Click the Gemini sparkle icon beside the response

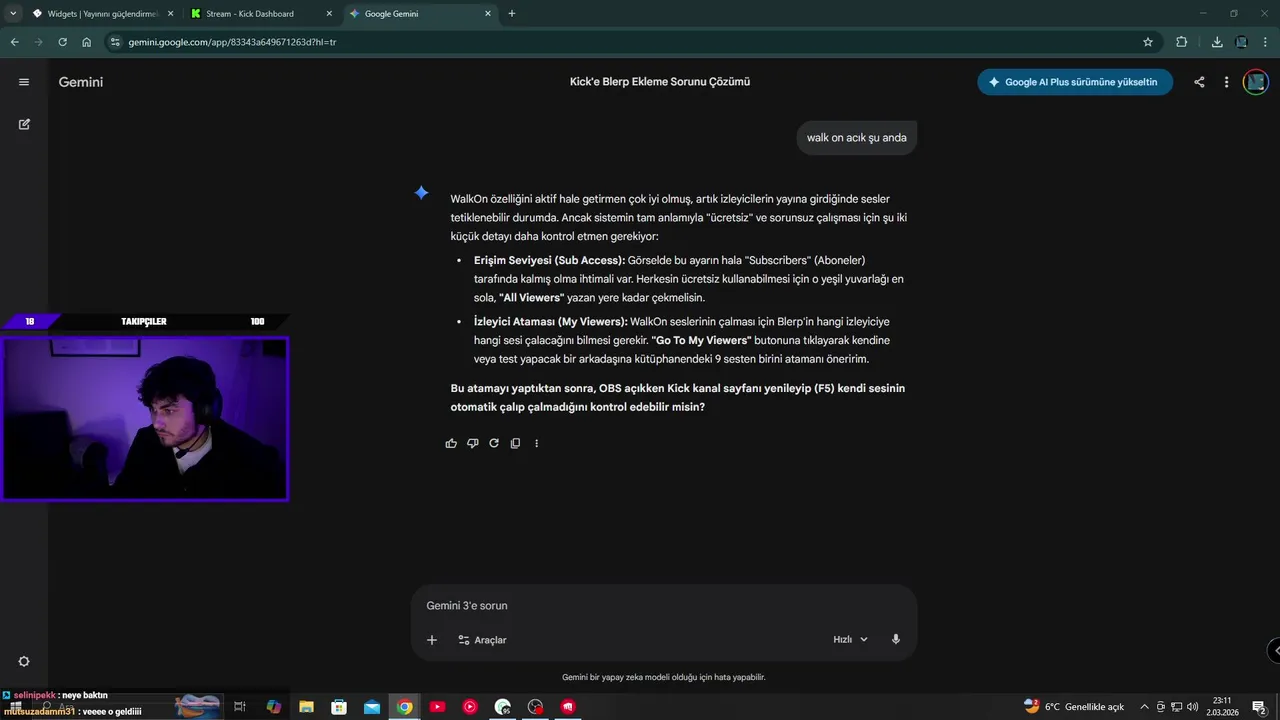click(x=422, y=193)
